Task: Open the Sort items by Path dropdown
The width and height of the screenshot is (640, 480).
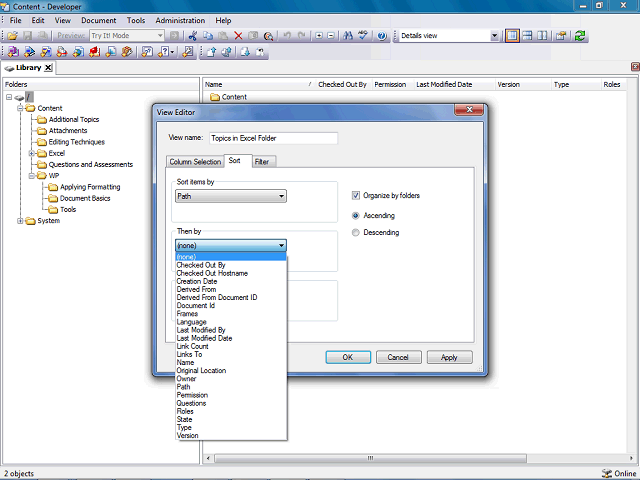Action: [231, 196]
